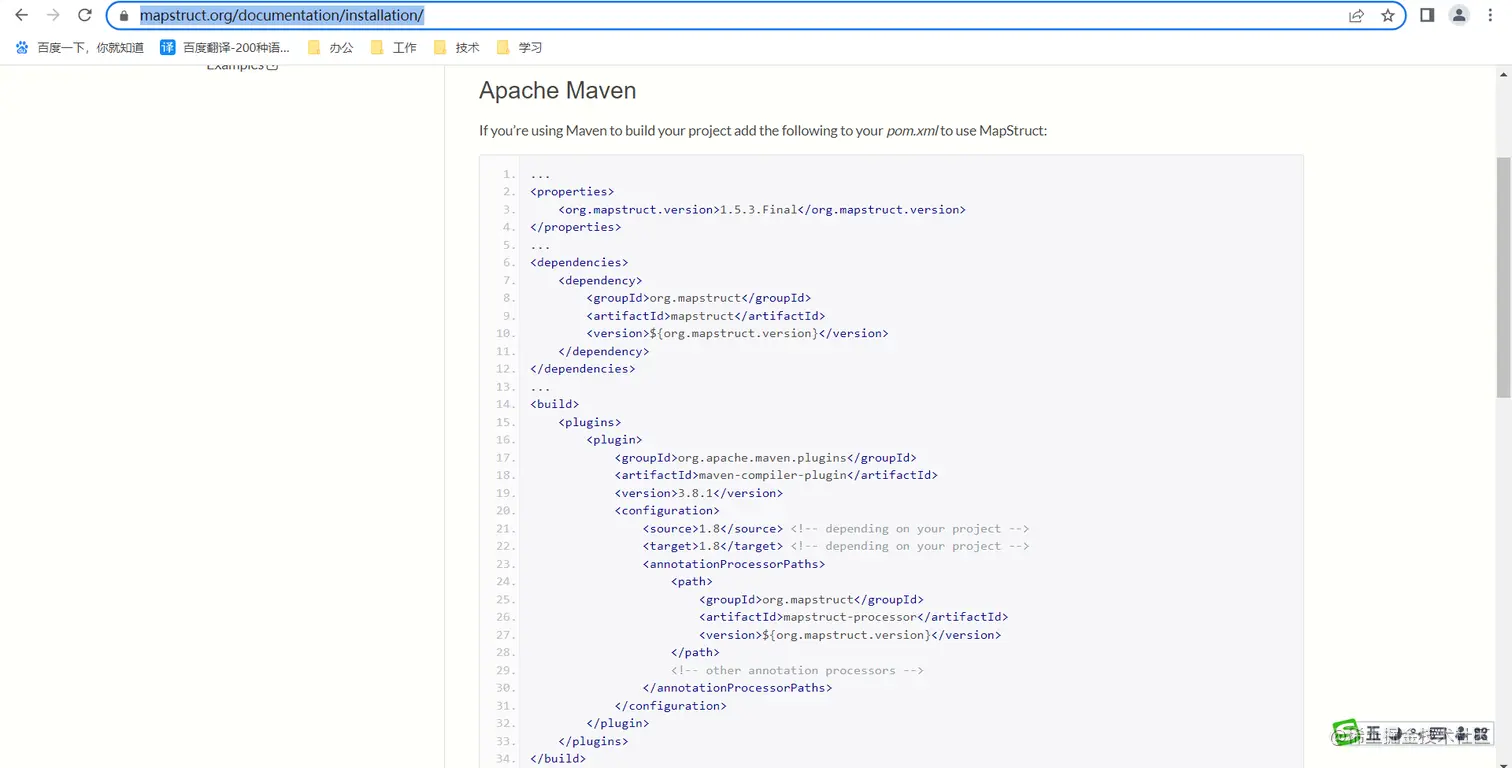
Task: Click the opening <dependencies> tag line
Action: pyautogui.click(x=579, y=263)
